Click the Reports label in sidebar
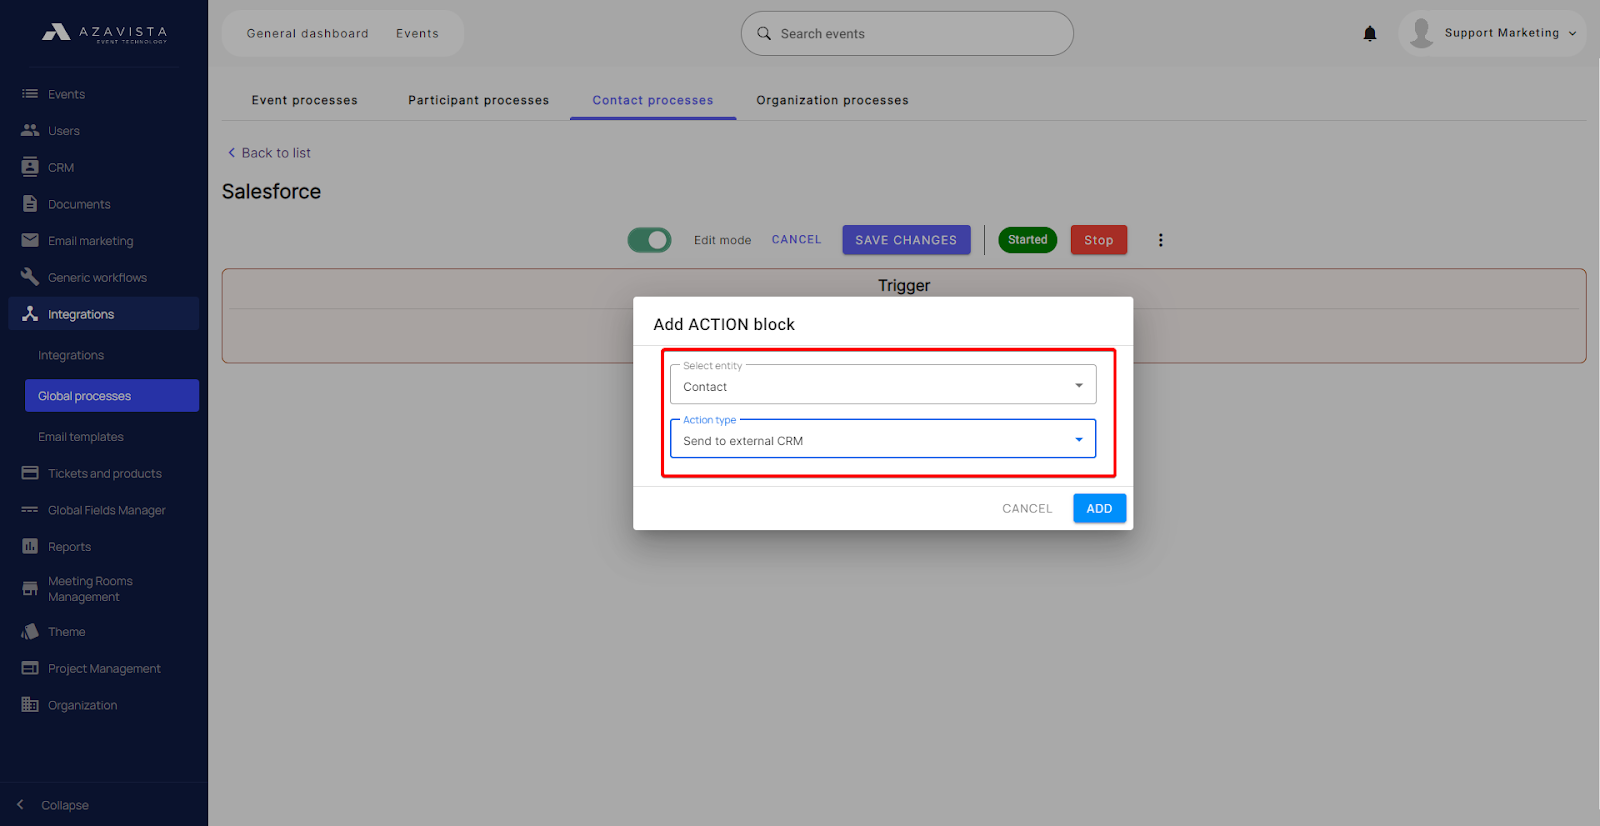The width and height of the screenshot is (1600, 826). (x=69, y=547)
